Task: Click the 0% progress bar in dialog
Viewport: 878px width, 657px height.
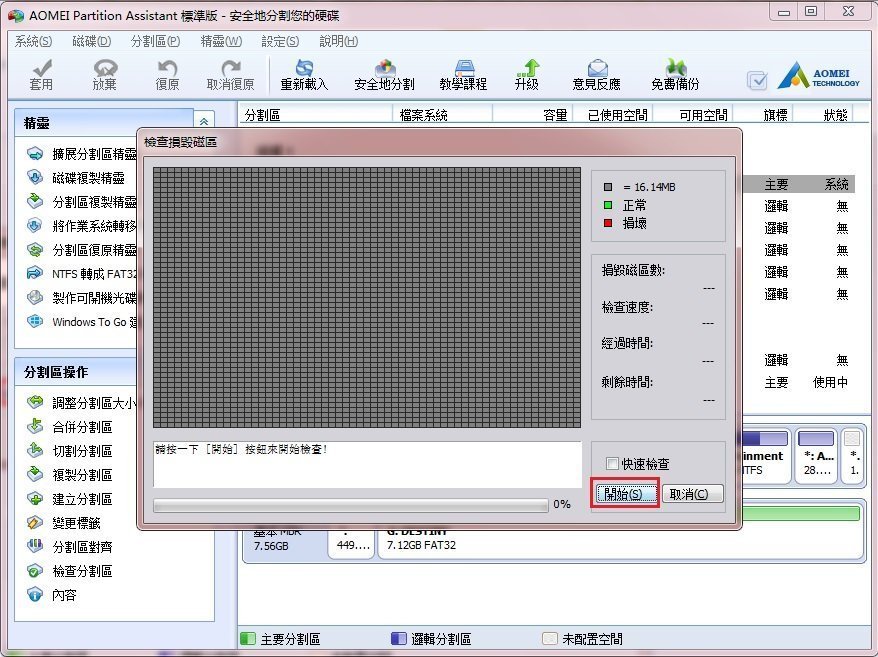Action: coord(351,505)
